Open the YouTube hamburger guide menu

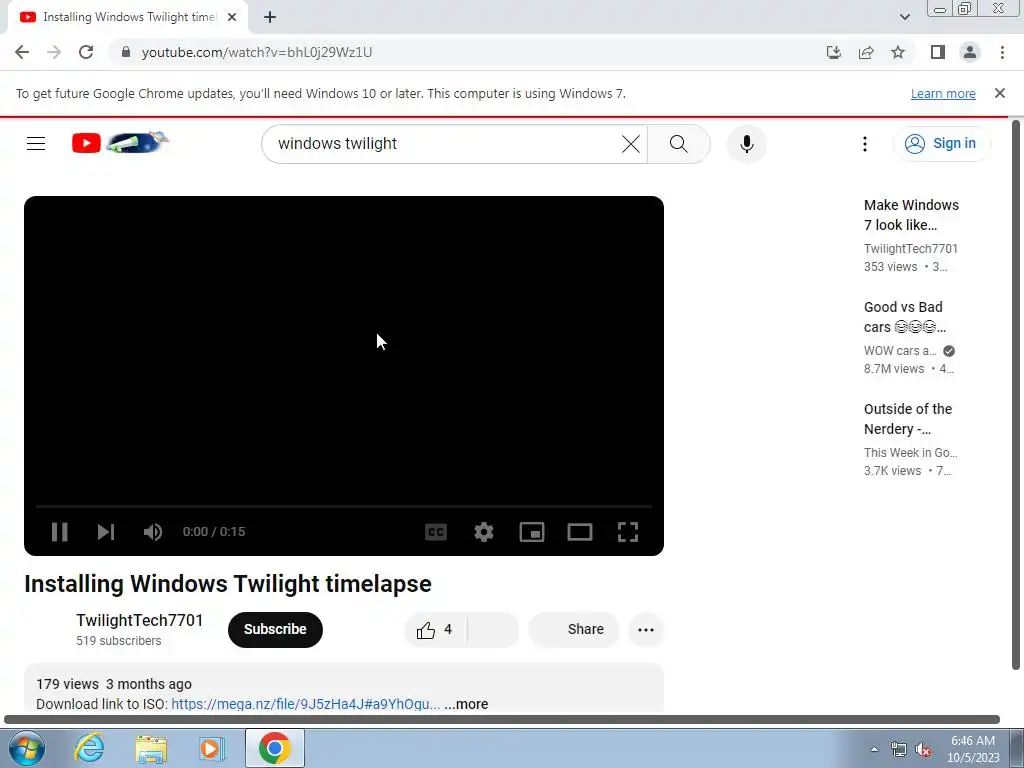click(36, 143)
